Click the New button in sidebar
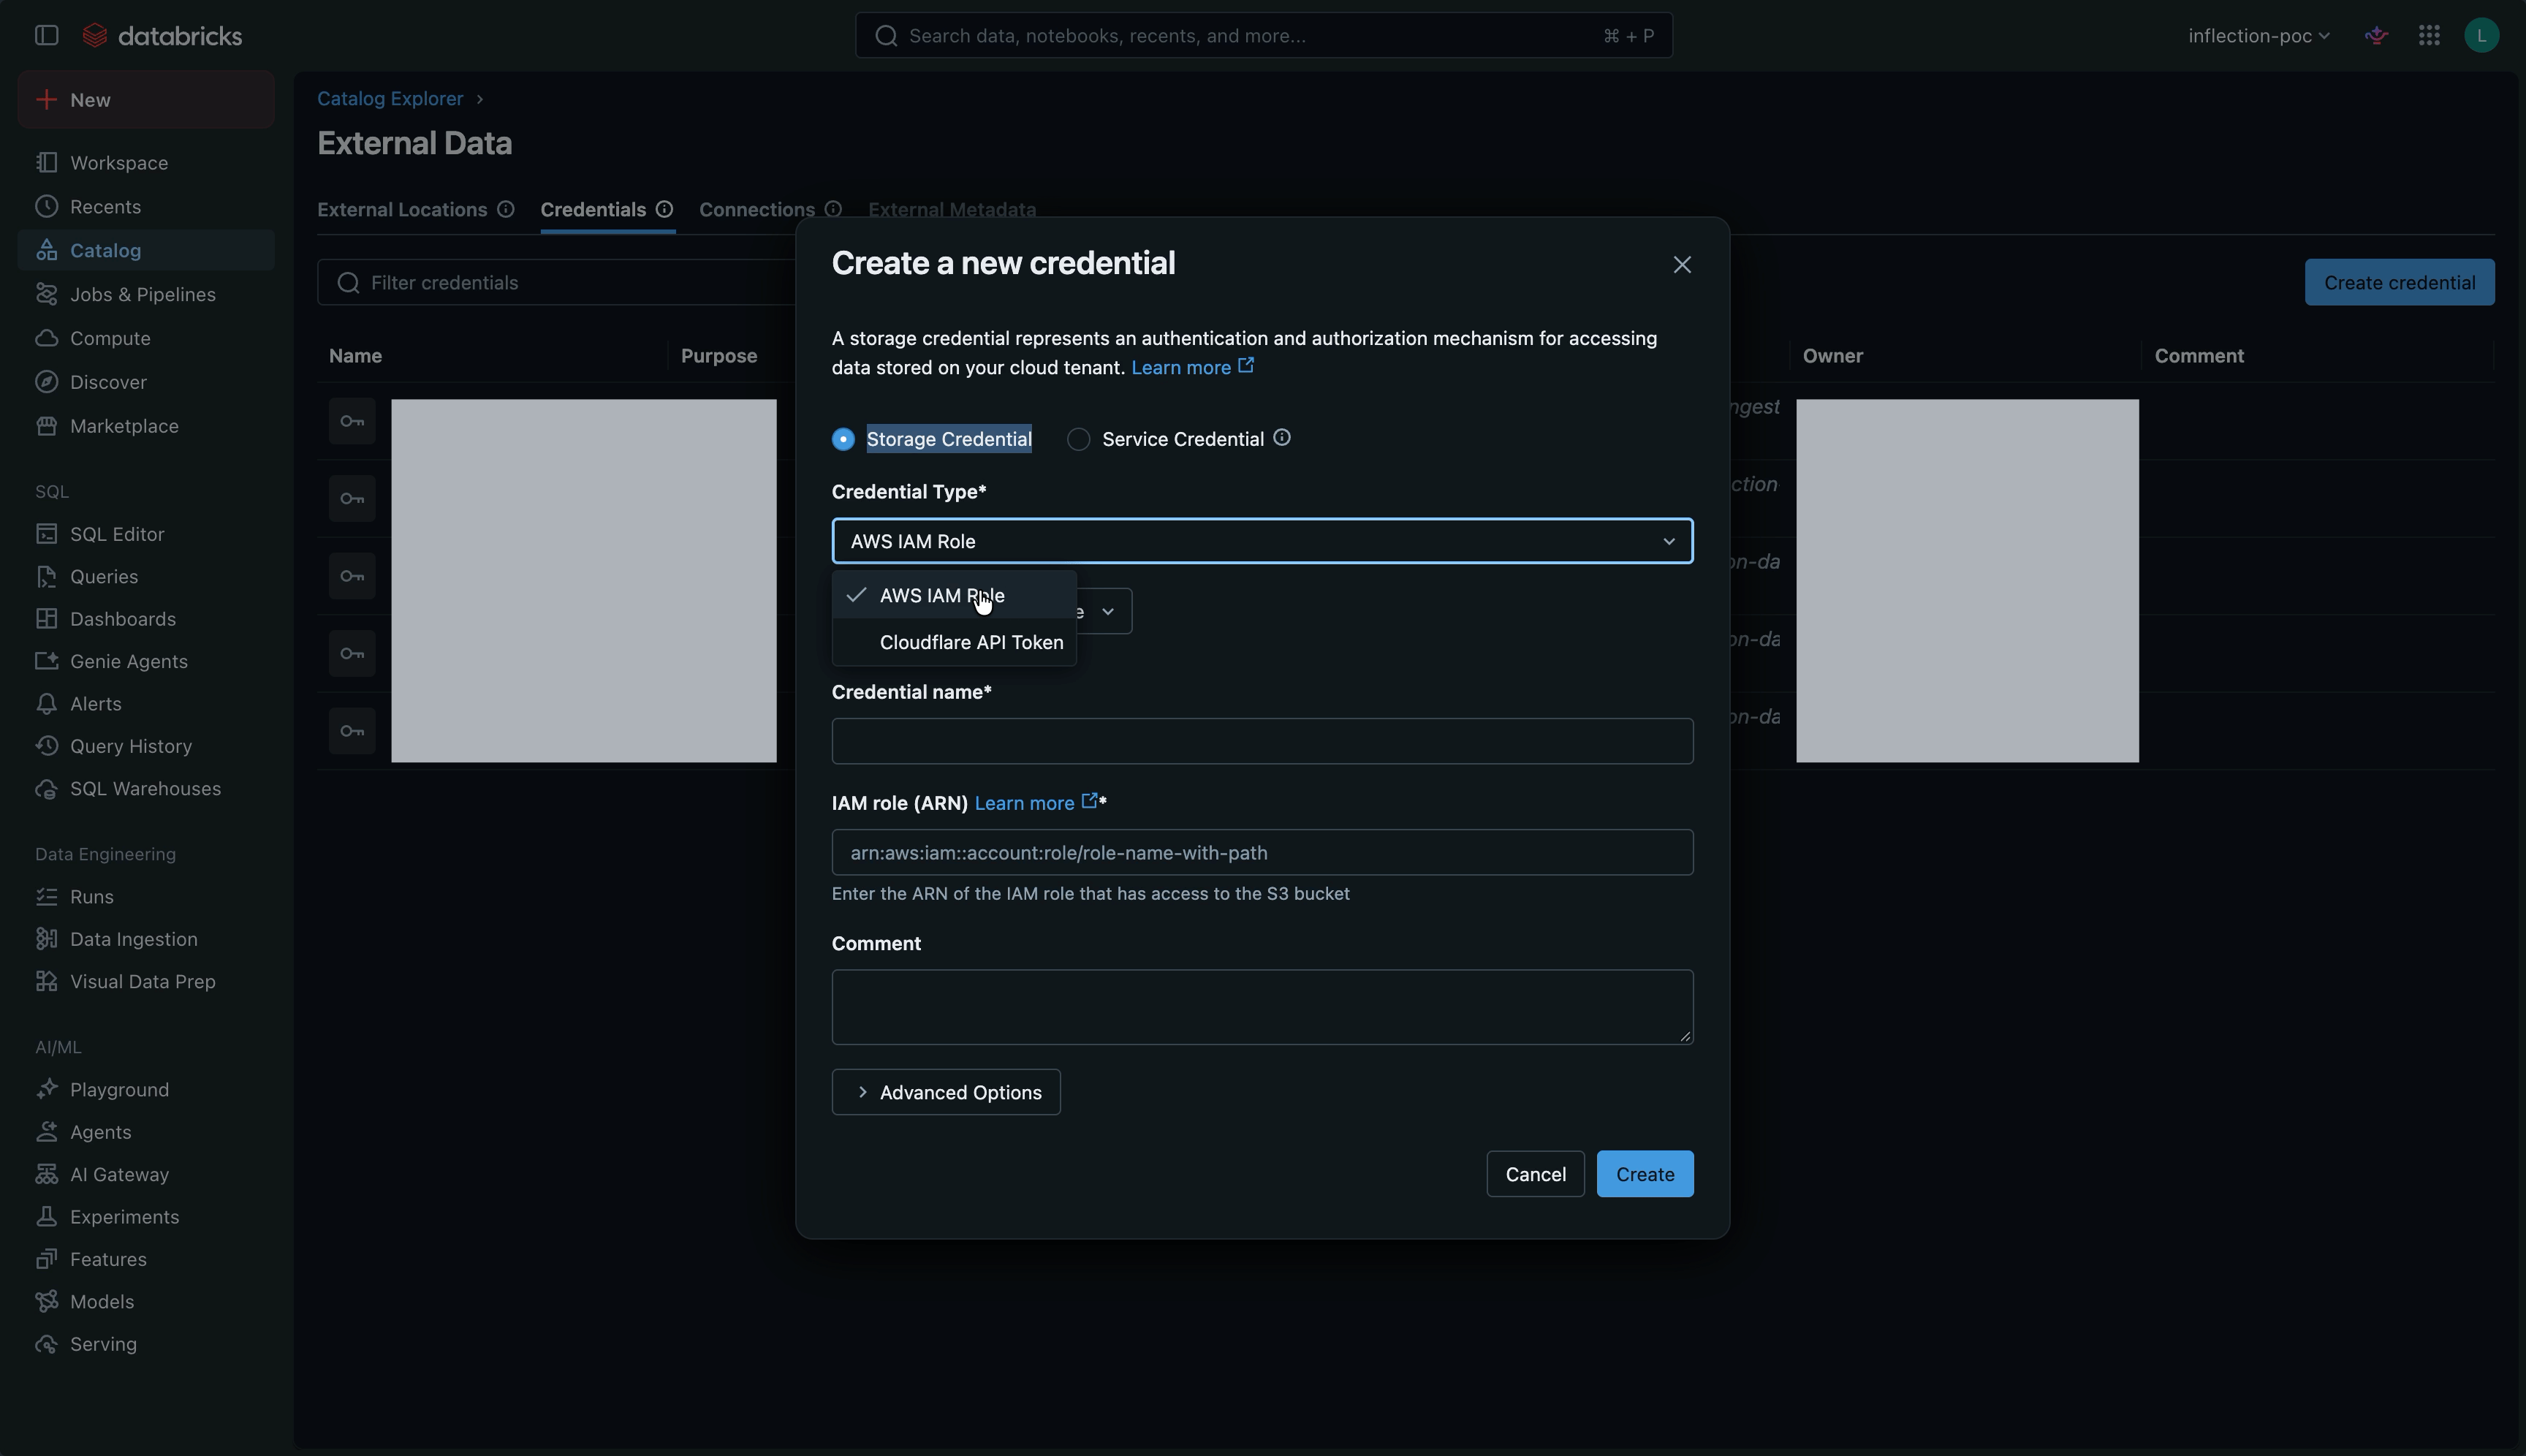The height and width of the screenshot is (1456, 2526). pos(146,100)
